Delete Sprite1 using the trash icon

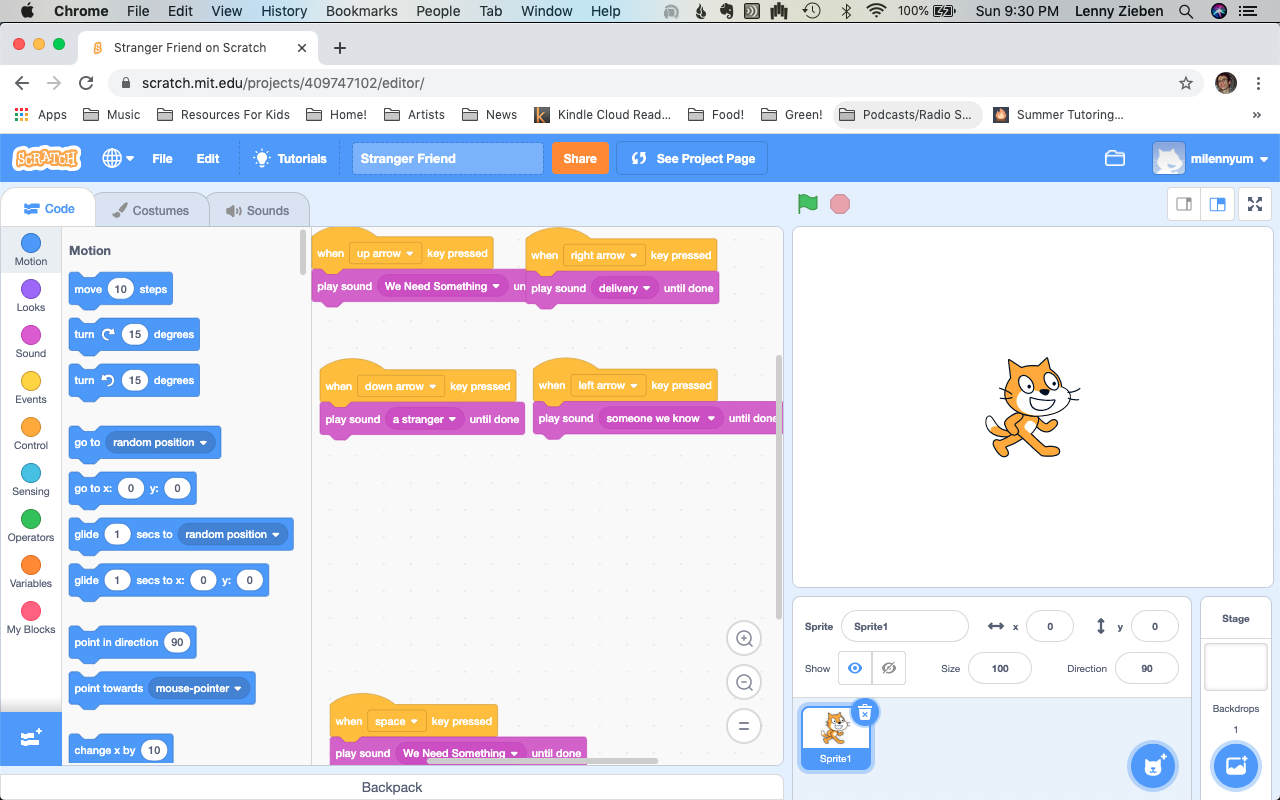point(865,712)
